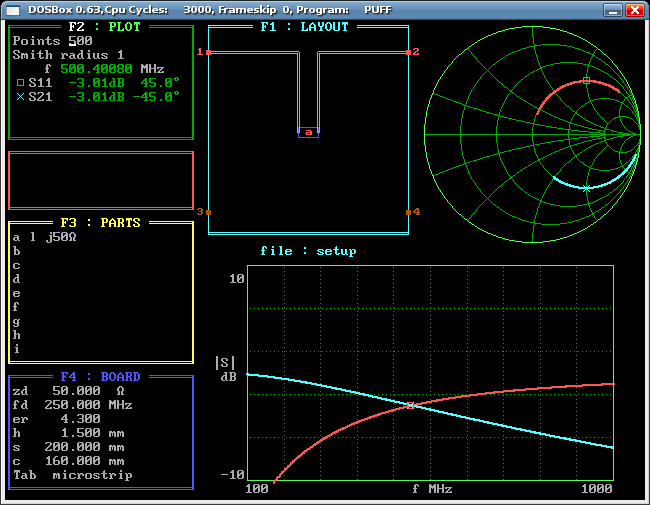Click the plot upper limit value 10
The image size is (650, 505).
coord(237,279)
